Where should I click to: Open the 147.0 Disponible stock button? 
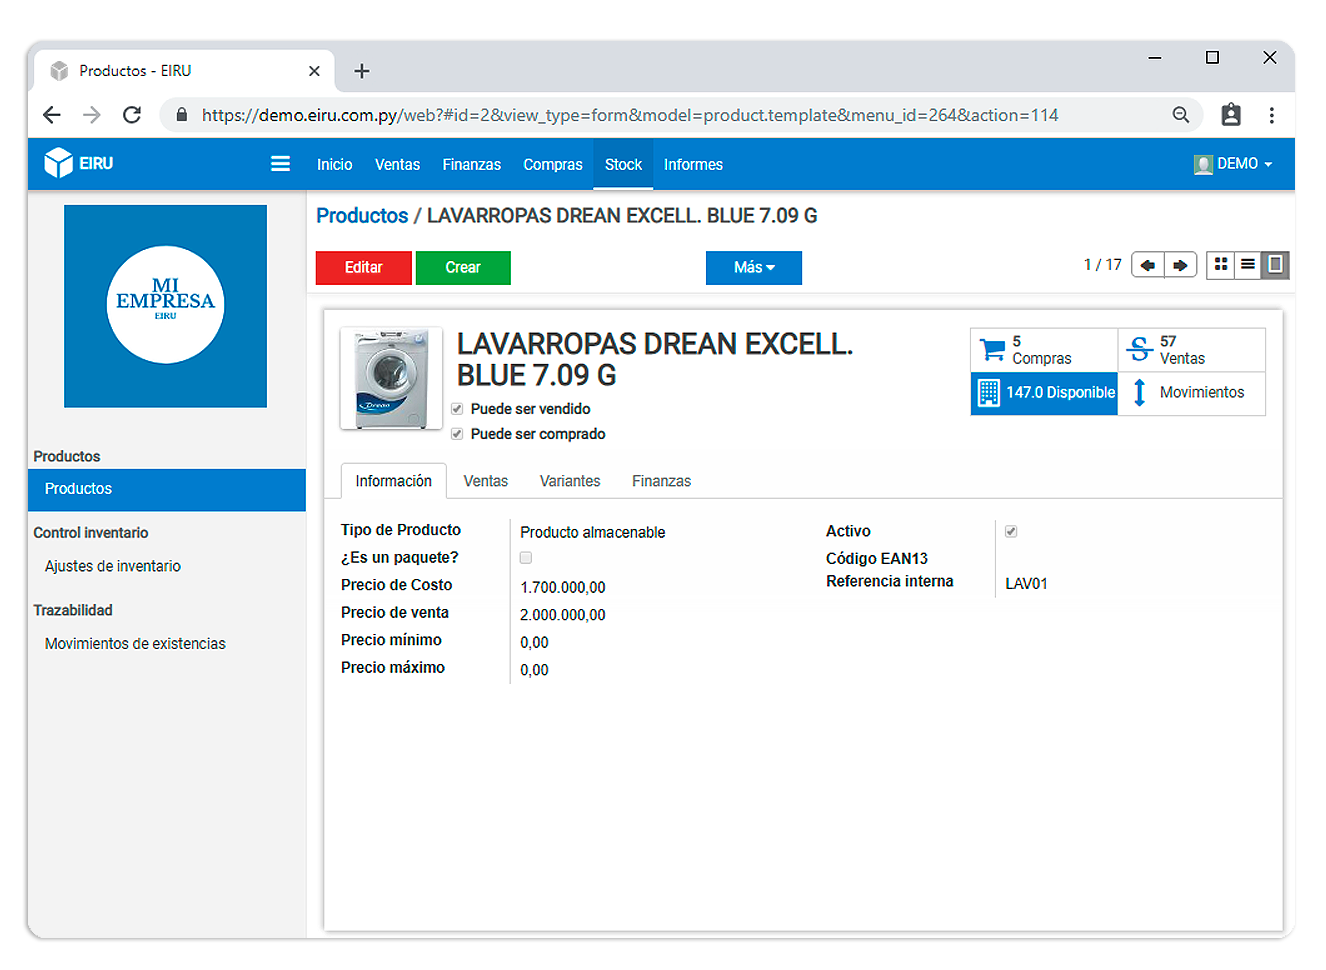click(1044, 393)
